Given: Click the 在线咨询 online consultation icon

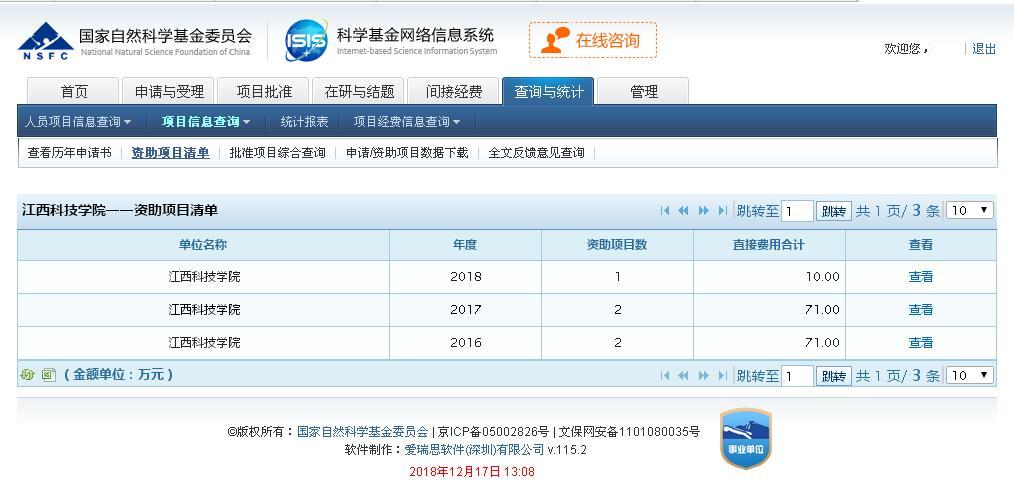Looking at the screenshot, I should [592, 40].
